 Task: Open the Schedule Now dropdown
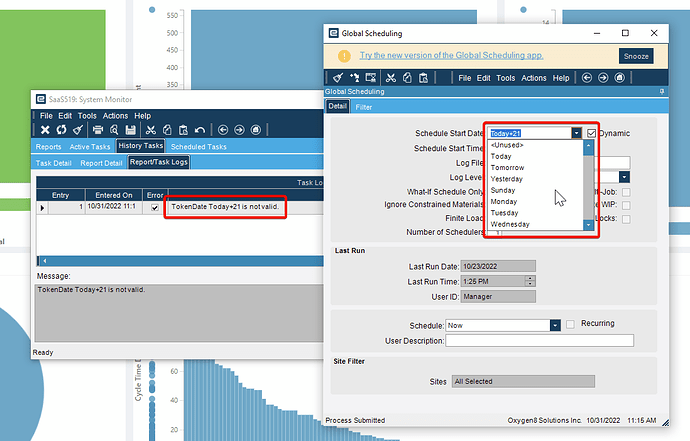tap(555, 325)
